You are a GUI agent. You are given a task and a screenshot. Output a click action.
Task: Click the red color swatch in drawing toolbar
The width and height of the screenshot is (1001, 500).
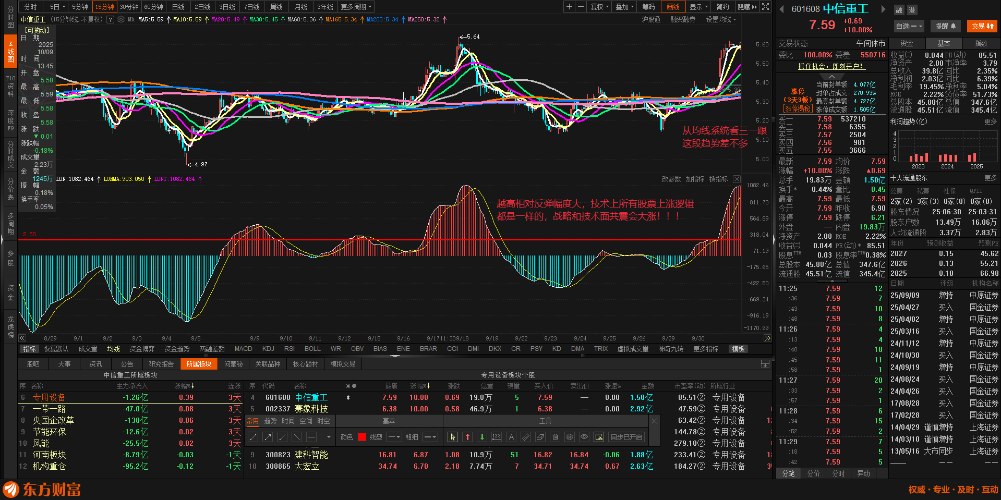pos(362,437)
